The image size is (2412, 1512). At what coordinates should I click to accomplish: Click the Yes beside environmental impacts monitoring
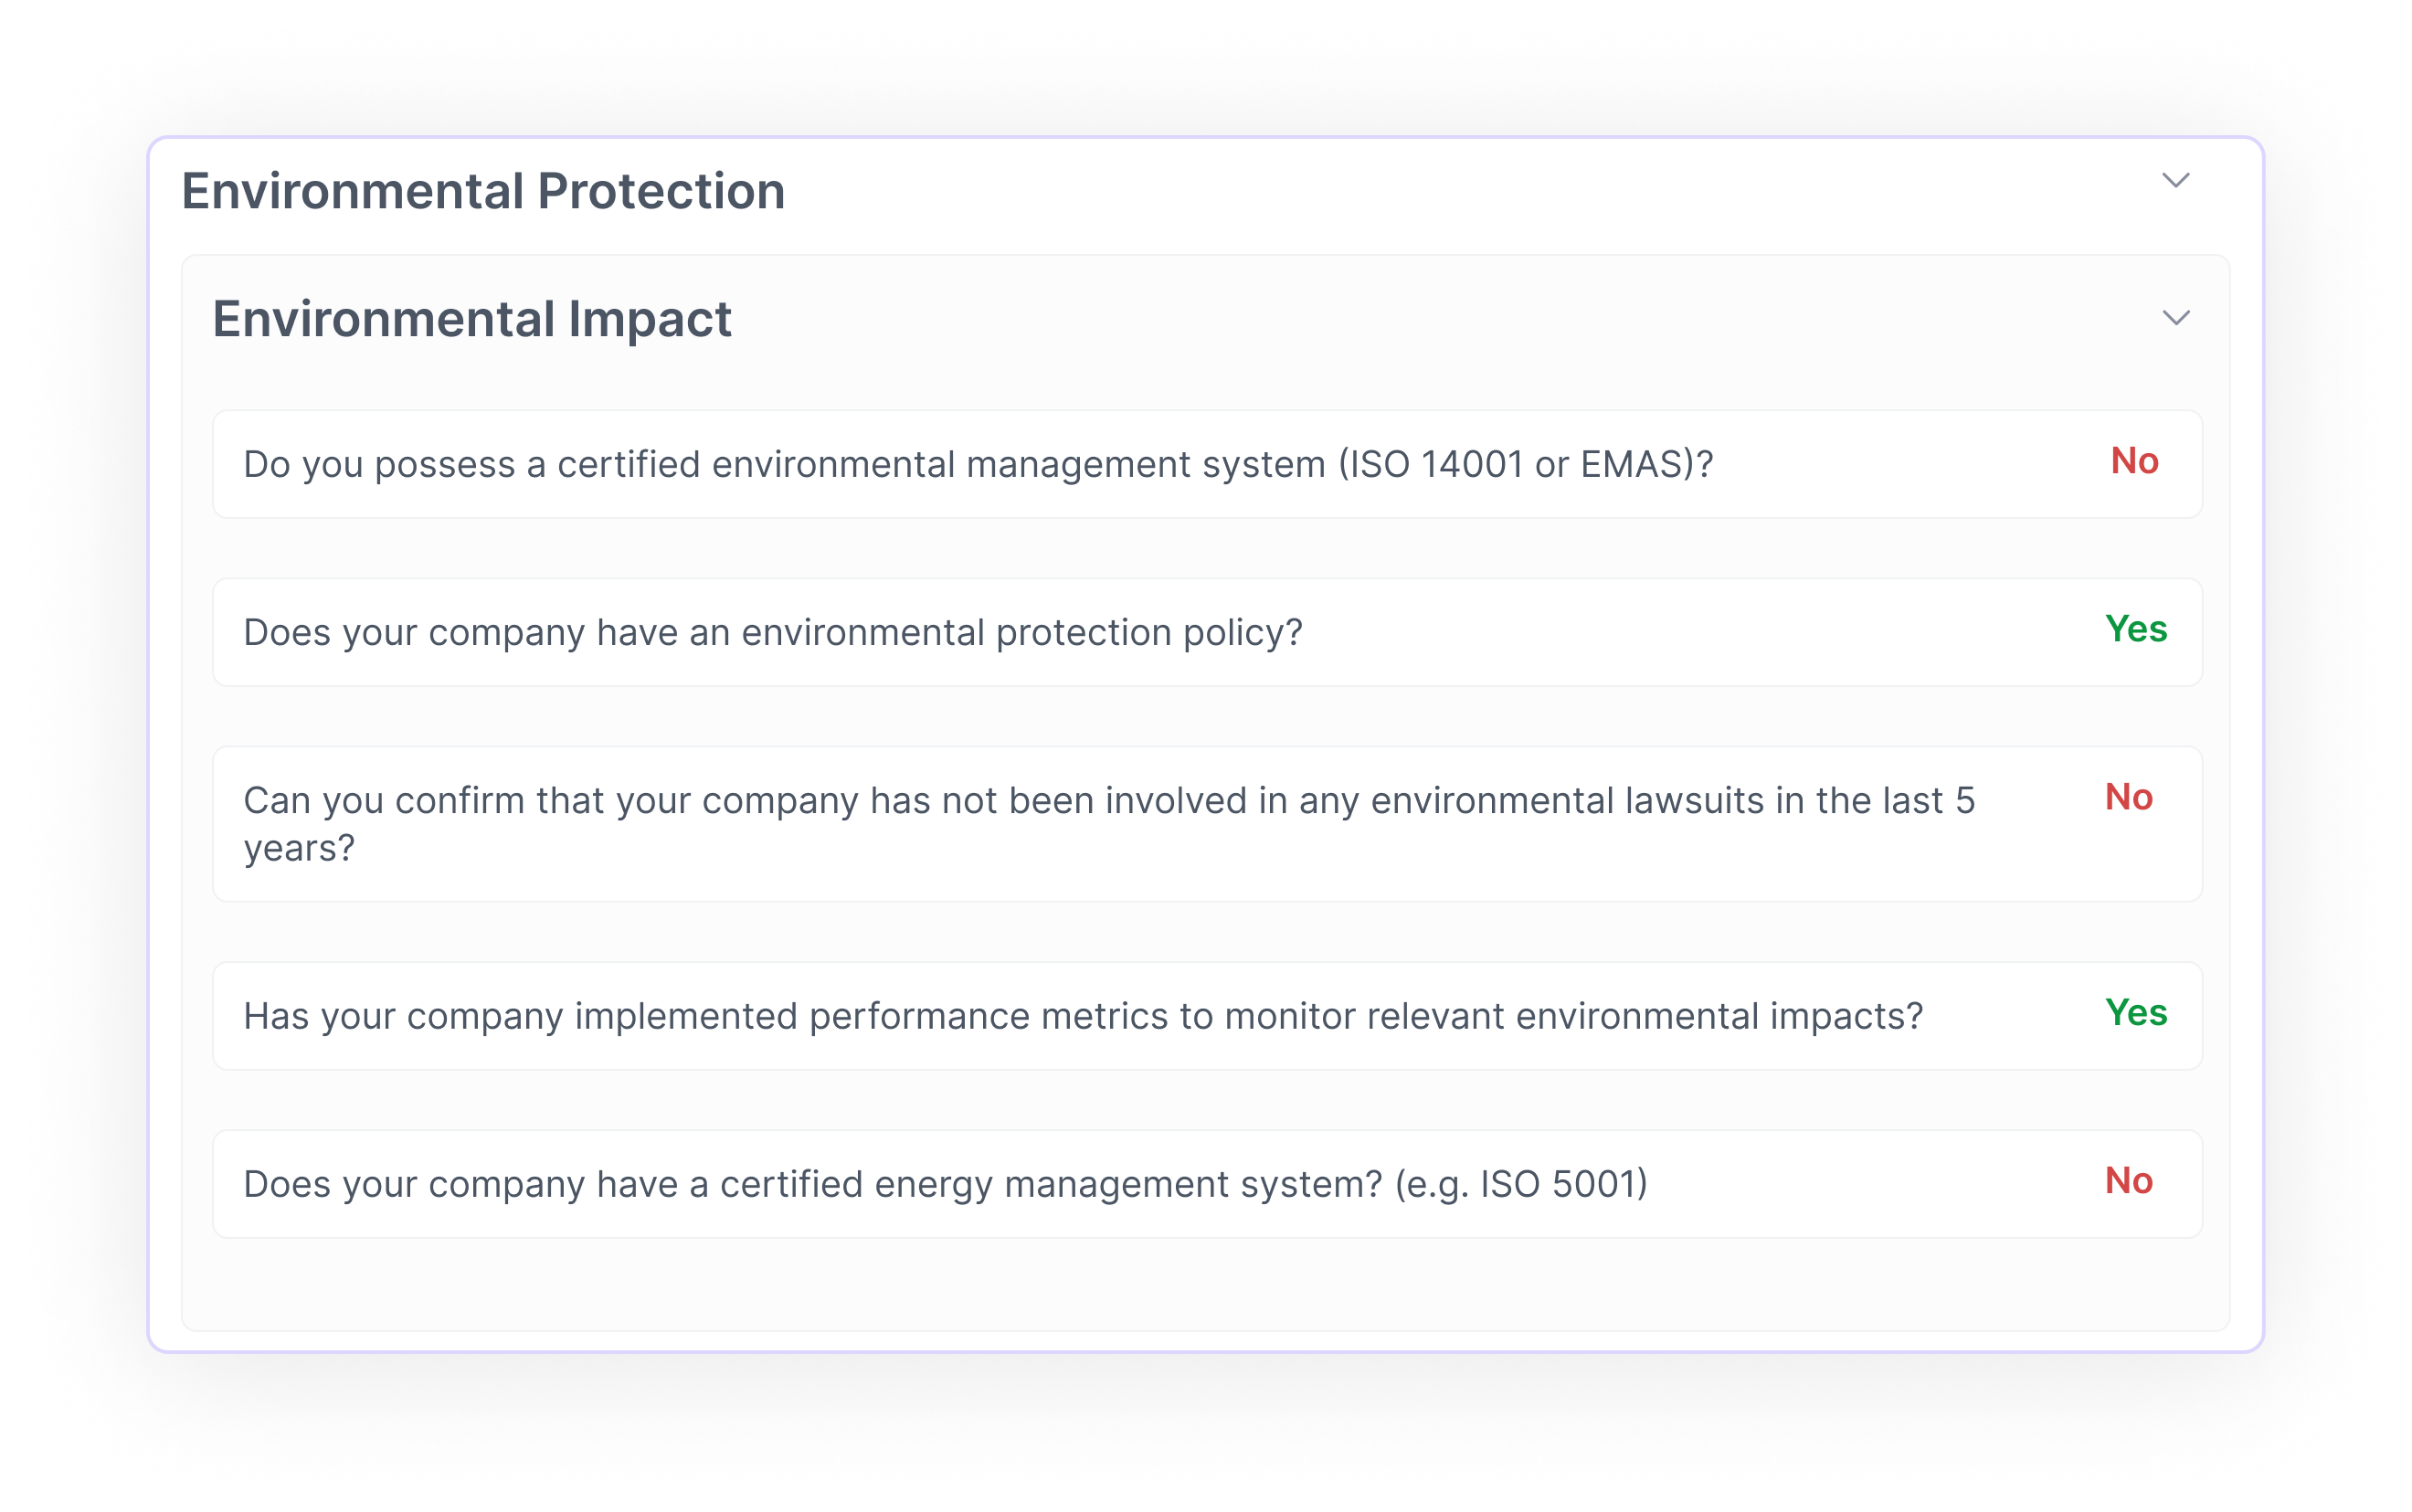2135,1013
